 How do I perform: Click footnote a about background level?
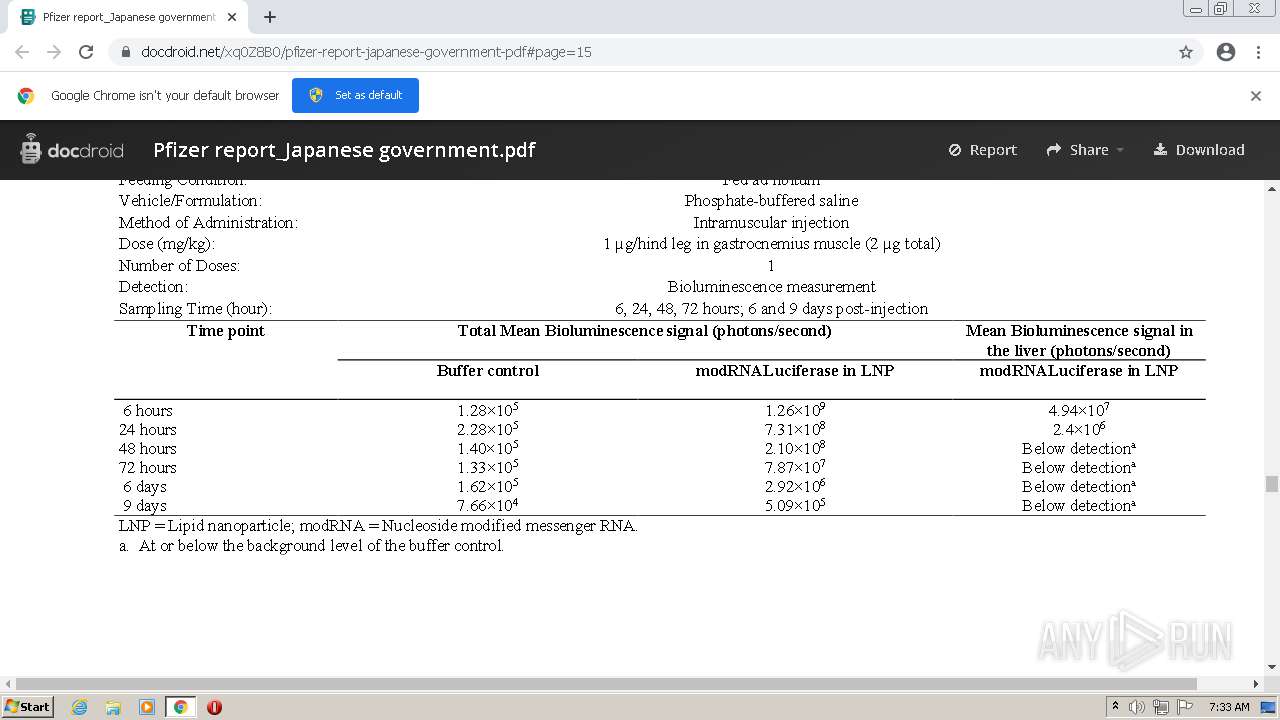pyautogui.click(x=311, y=546)
